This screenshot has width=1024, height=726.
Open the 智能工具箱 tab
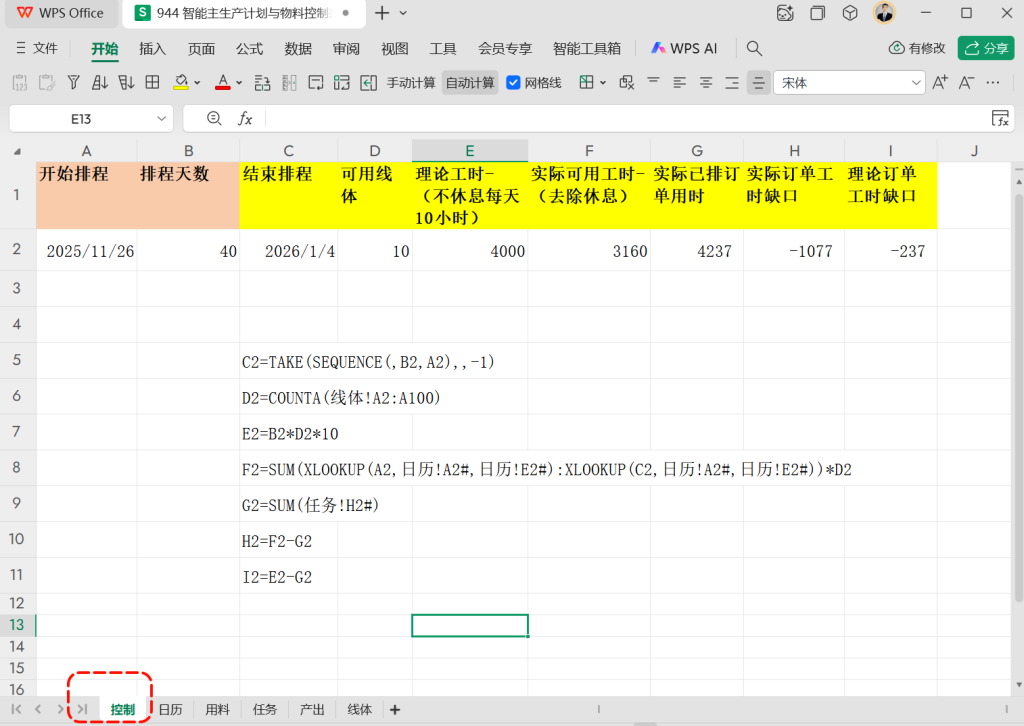pos(586,48)
